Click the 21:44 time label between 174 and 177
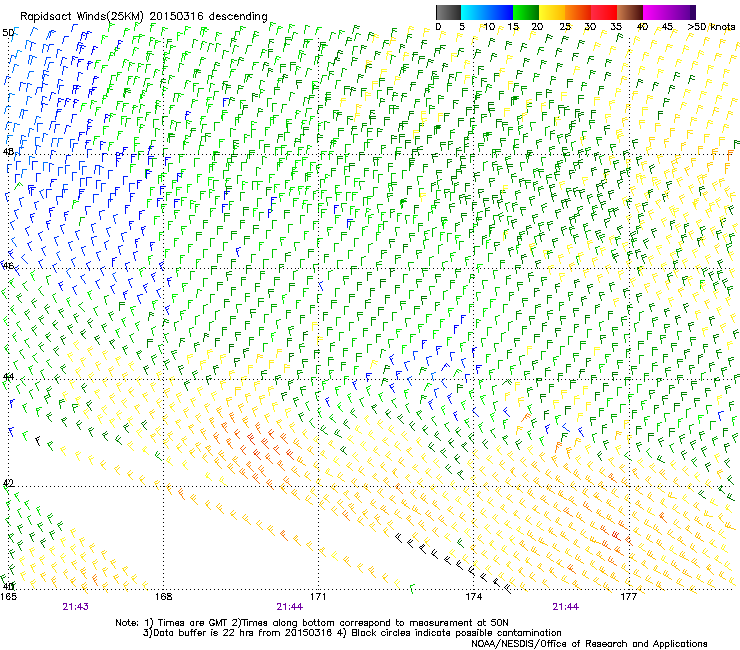The width and height of the screenshot is (740, 650). tap(565, 607)
